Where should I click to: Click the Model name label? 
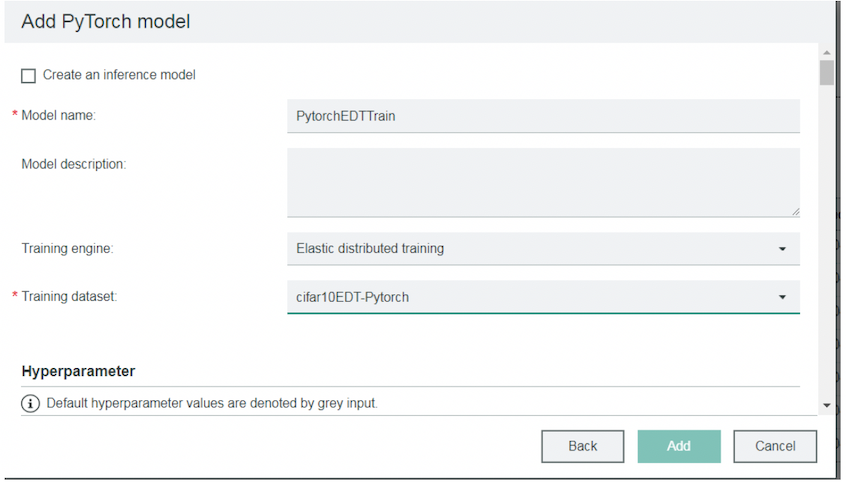[58, 115]
